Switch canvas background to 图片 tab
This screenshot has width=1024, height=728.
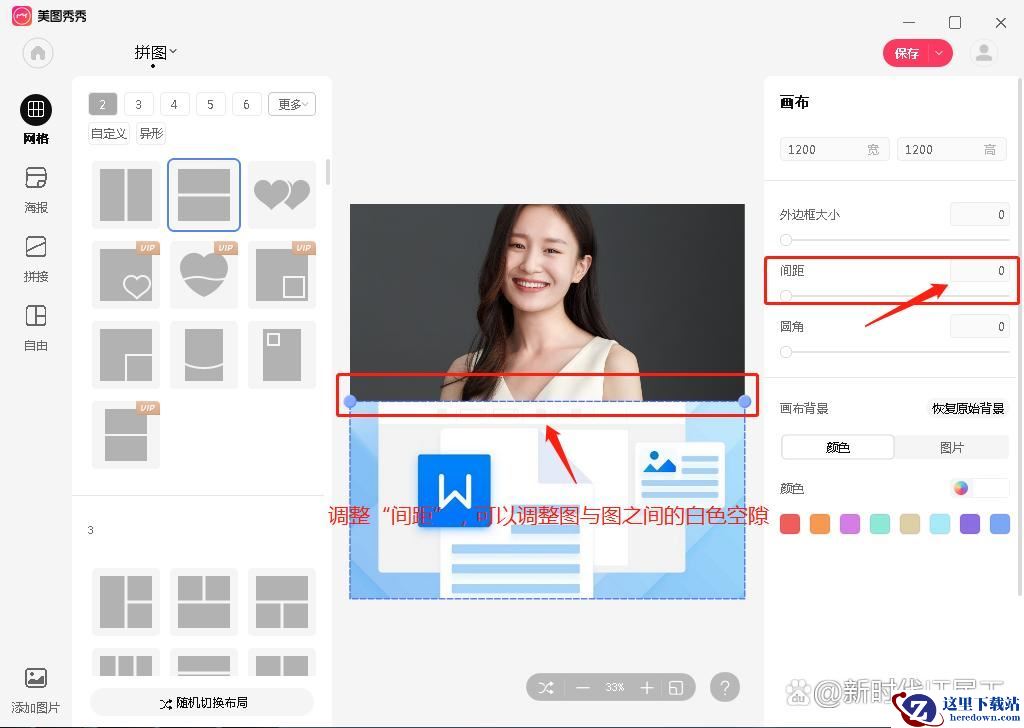pos(952,447)
